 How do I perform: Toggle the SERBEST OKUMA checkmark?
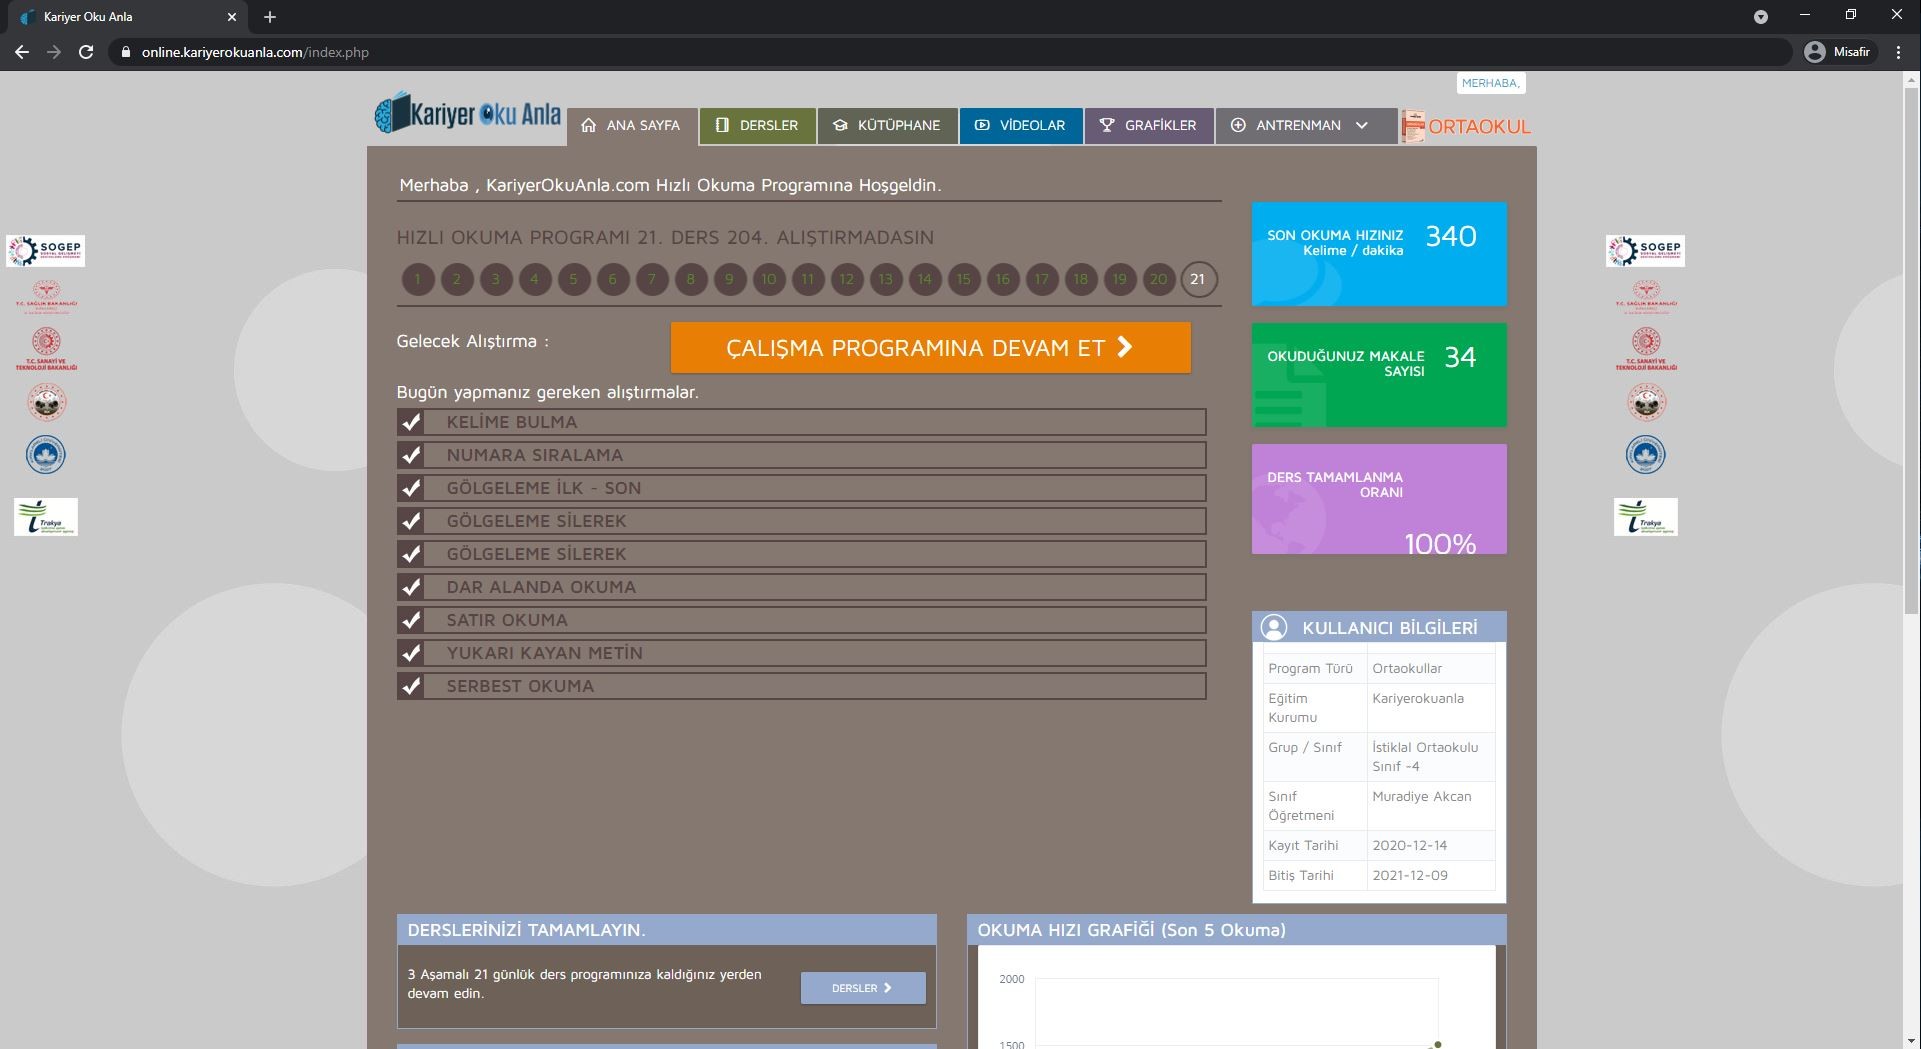pyautogui.click(x=410, y=686)
